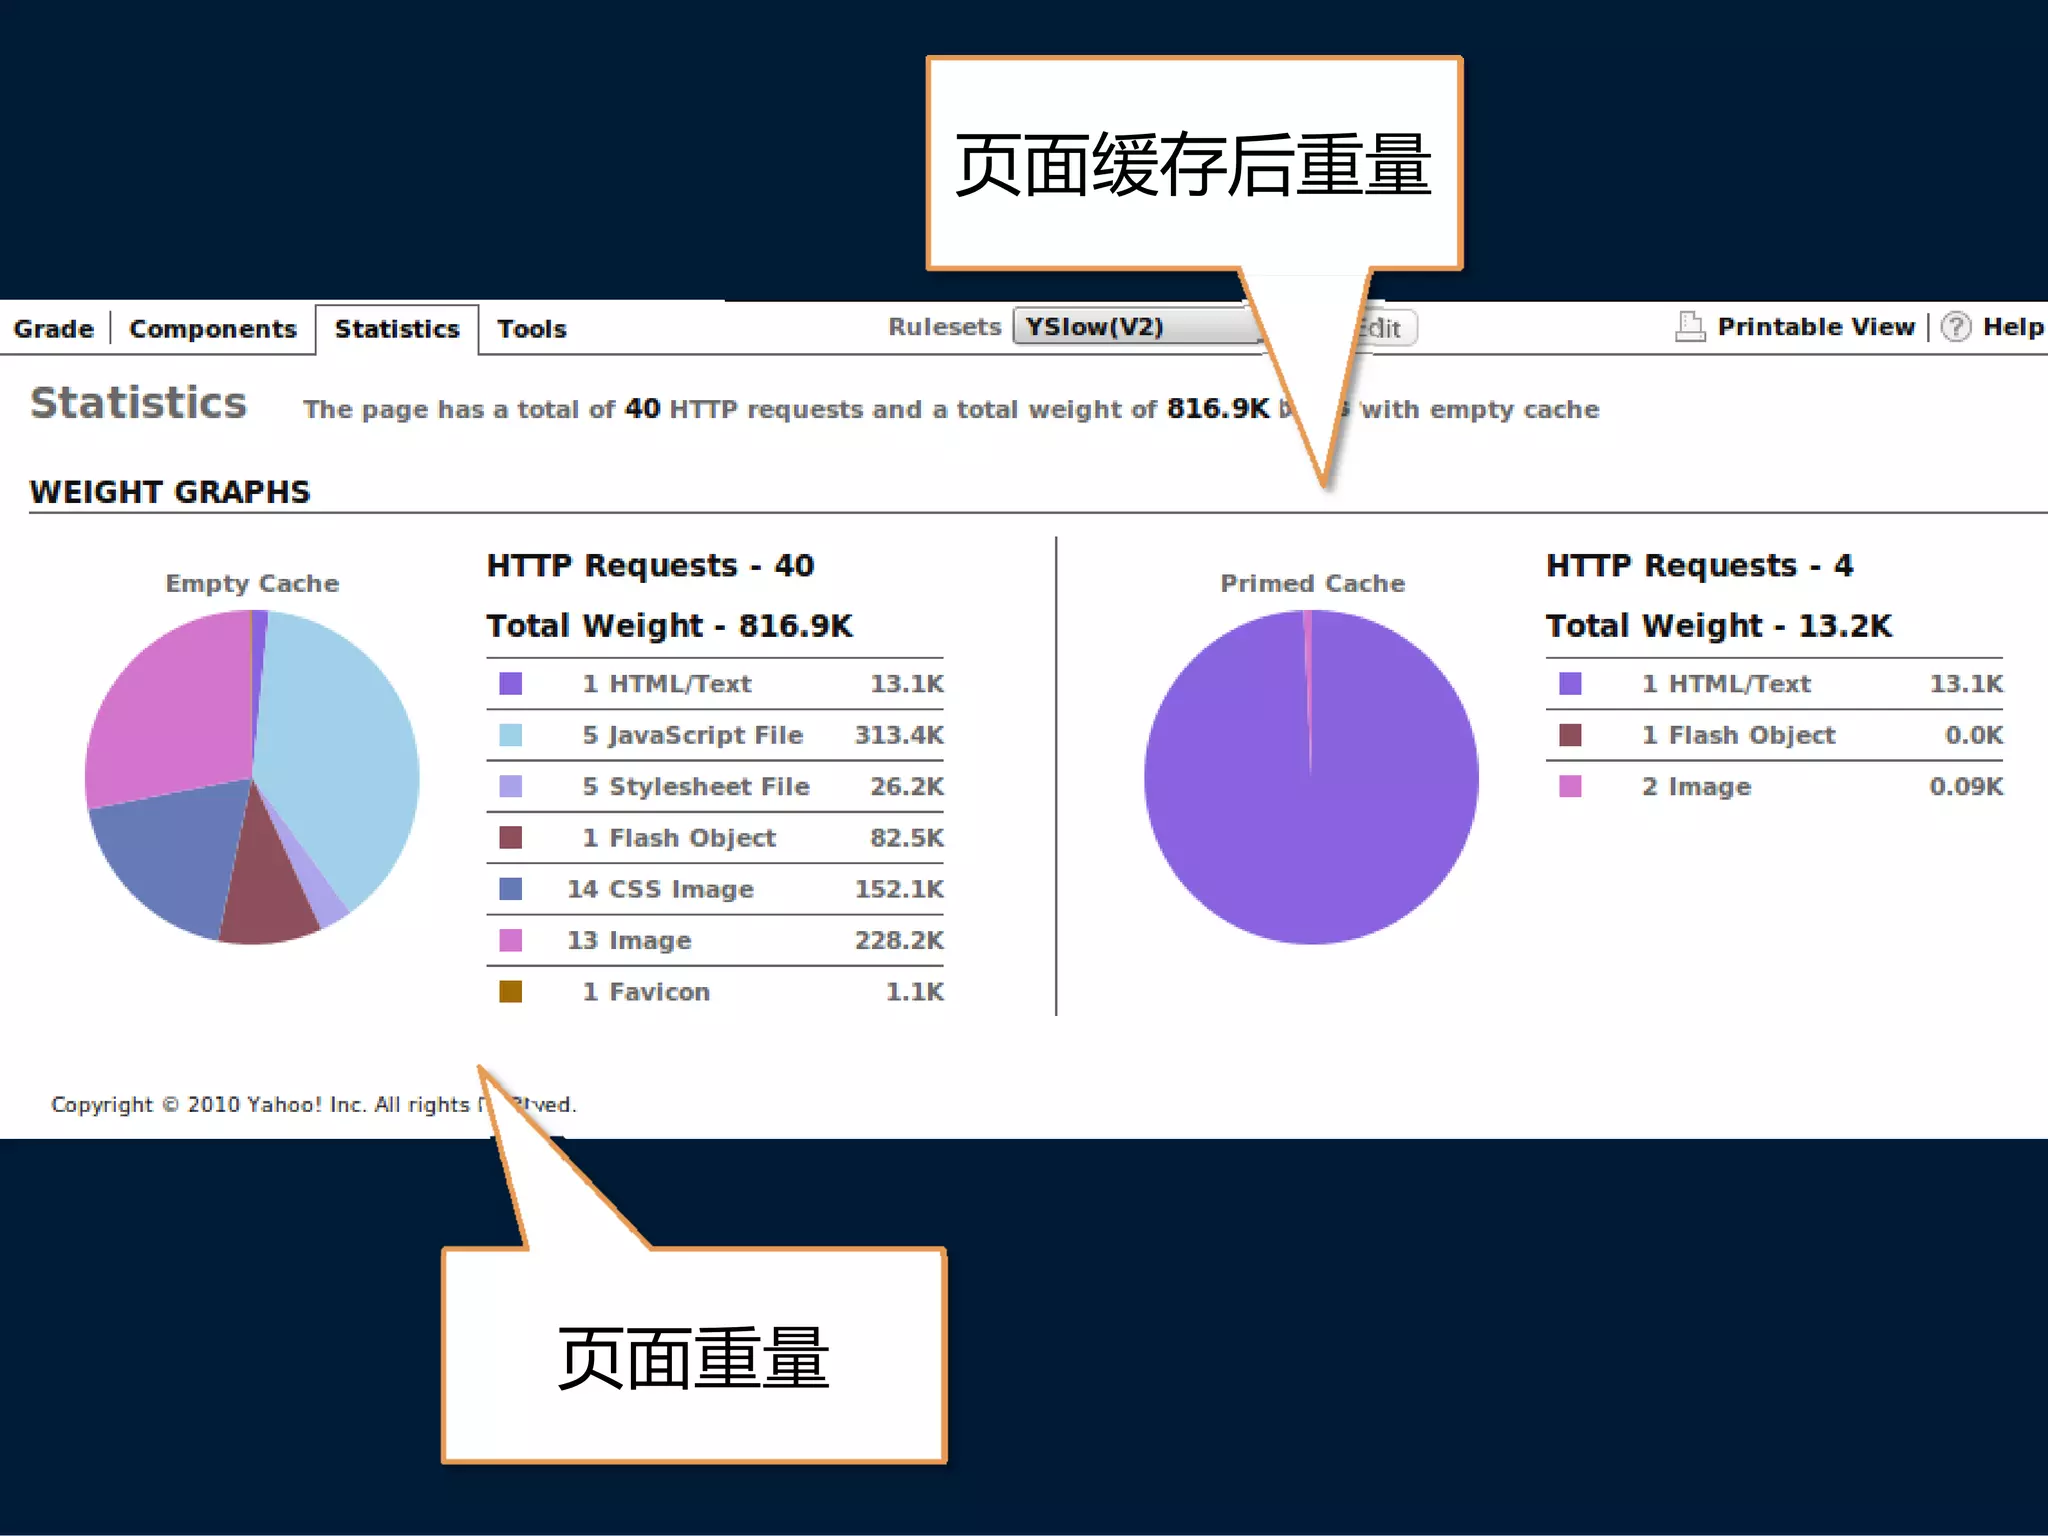Click the large Statistics page title

click(x=138, y=403)
